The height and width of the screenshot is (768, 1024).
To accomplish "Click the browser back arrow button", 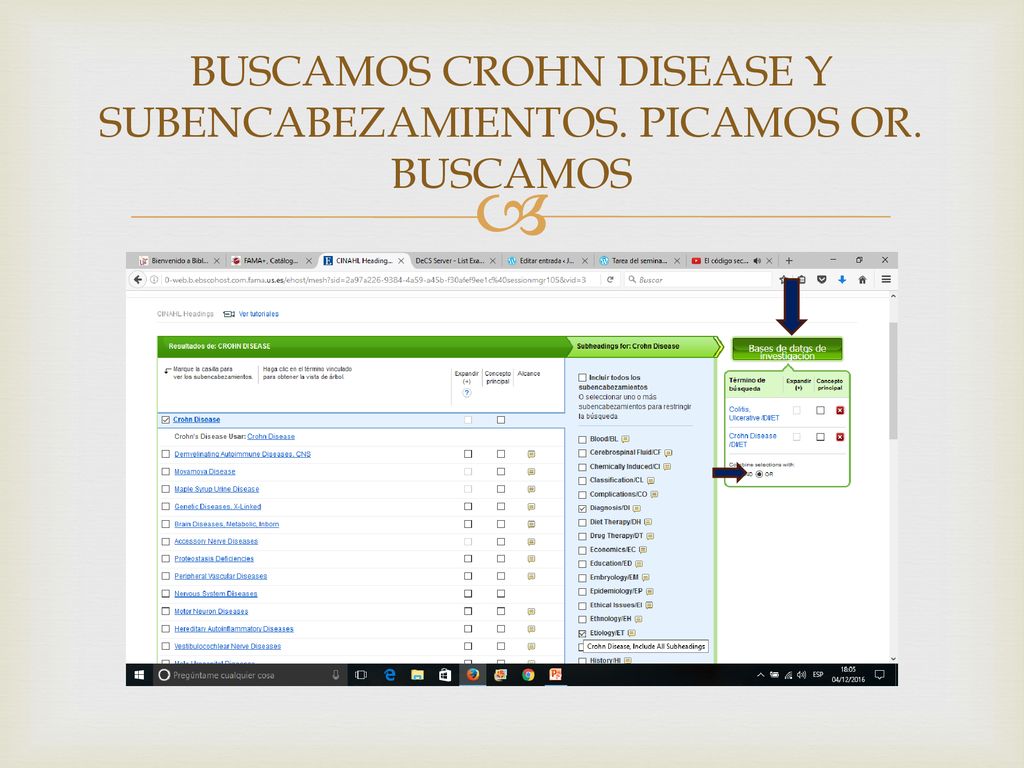I will click(137, 280).
